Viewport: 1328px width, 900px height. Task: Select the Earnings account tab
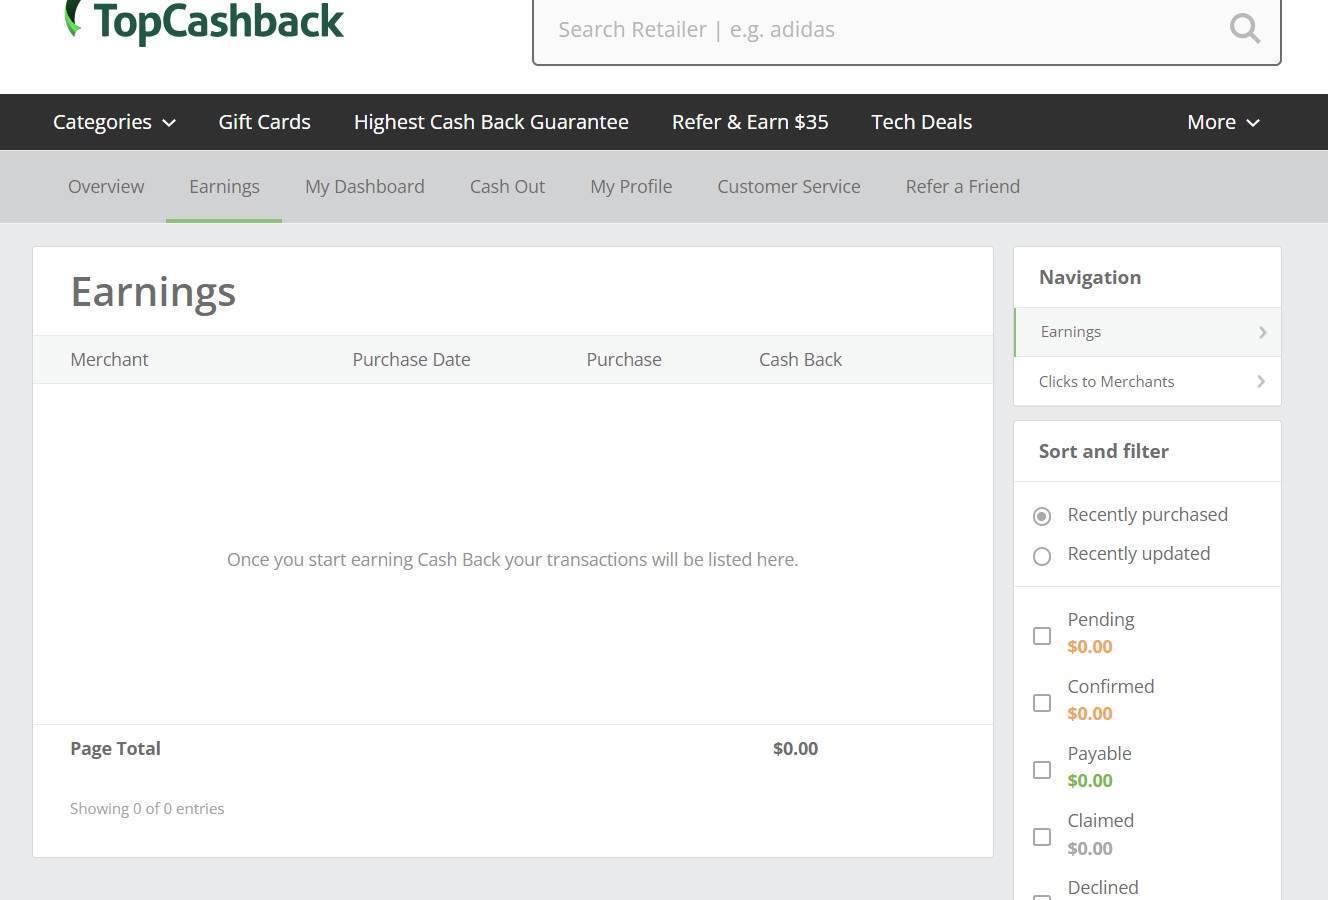coord(224,187)
